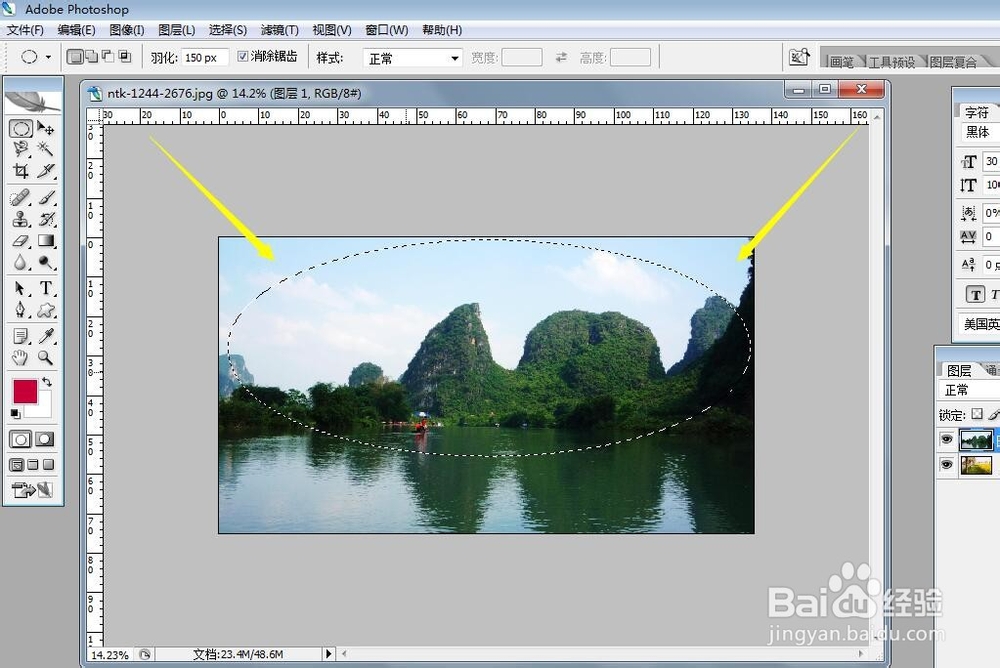Select the Eyedropper tool
The image size is (1000, 668).
(x=45, y=336)
